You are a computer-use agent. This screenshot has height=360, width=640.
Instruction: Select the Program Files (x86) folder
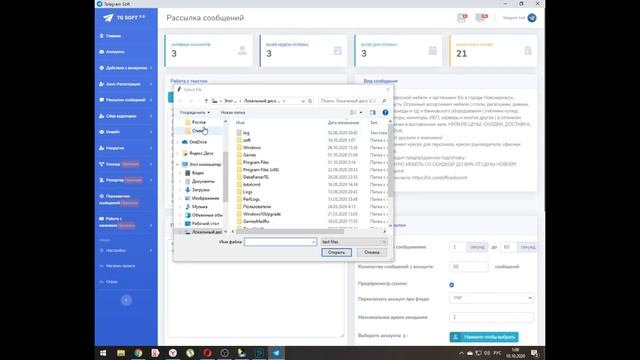261,170
